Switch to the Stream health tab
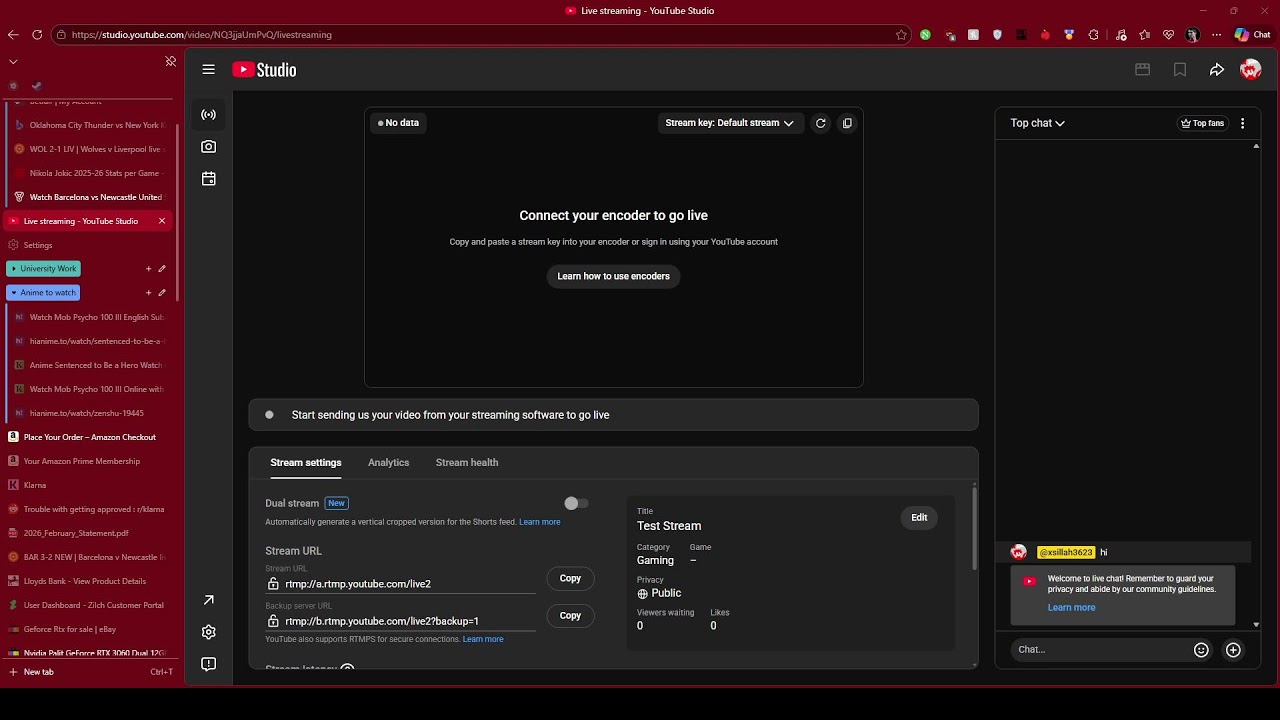The width and height of the screenshot is (1280, 720). tap(467, 462)
